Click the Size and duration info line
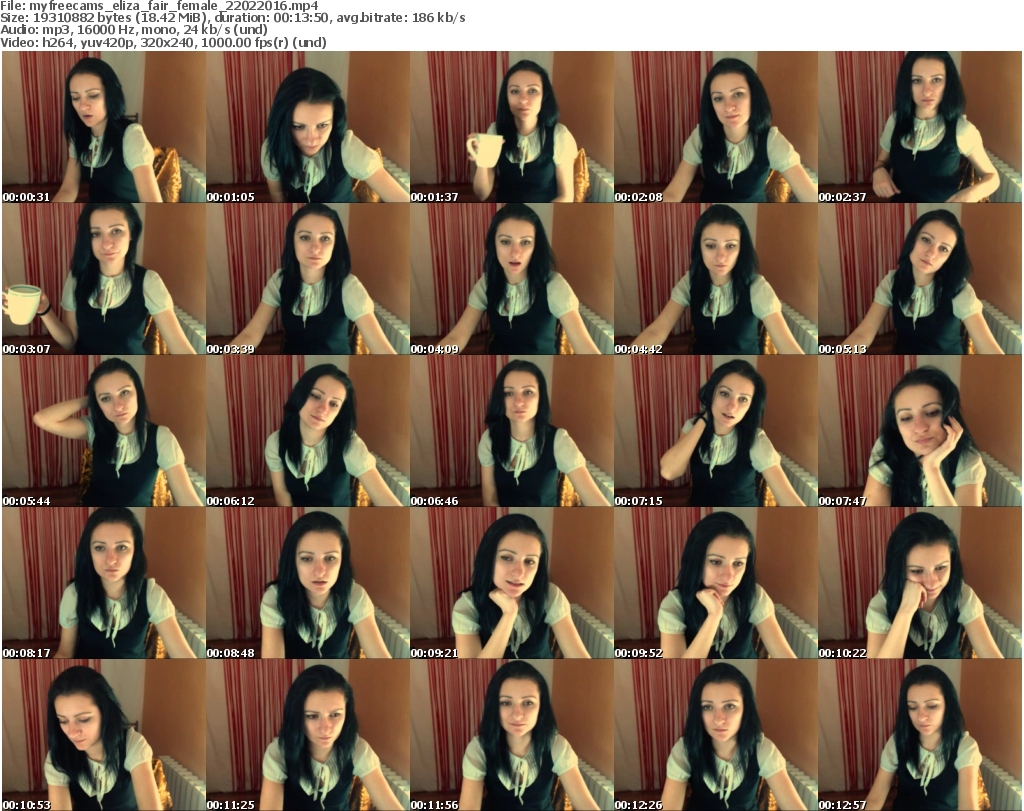Screen dimensions: 1024x811 tap(232, 18)
